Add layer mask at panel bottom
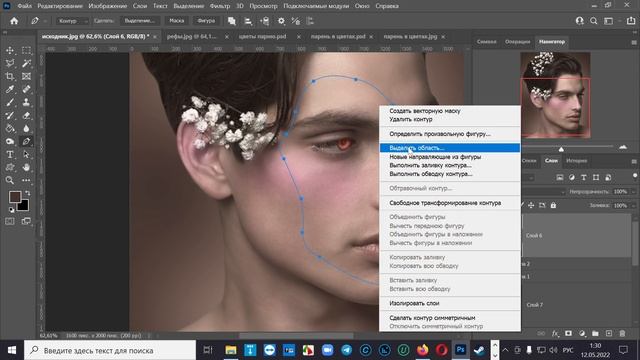 point(568,333)
